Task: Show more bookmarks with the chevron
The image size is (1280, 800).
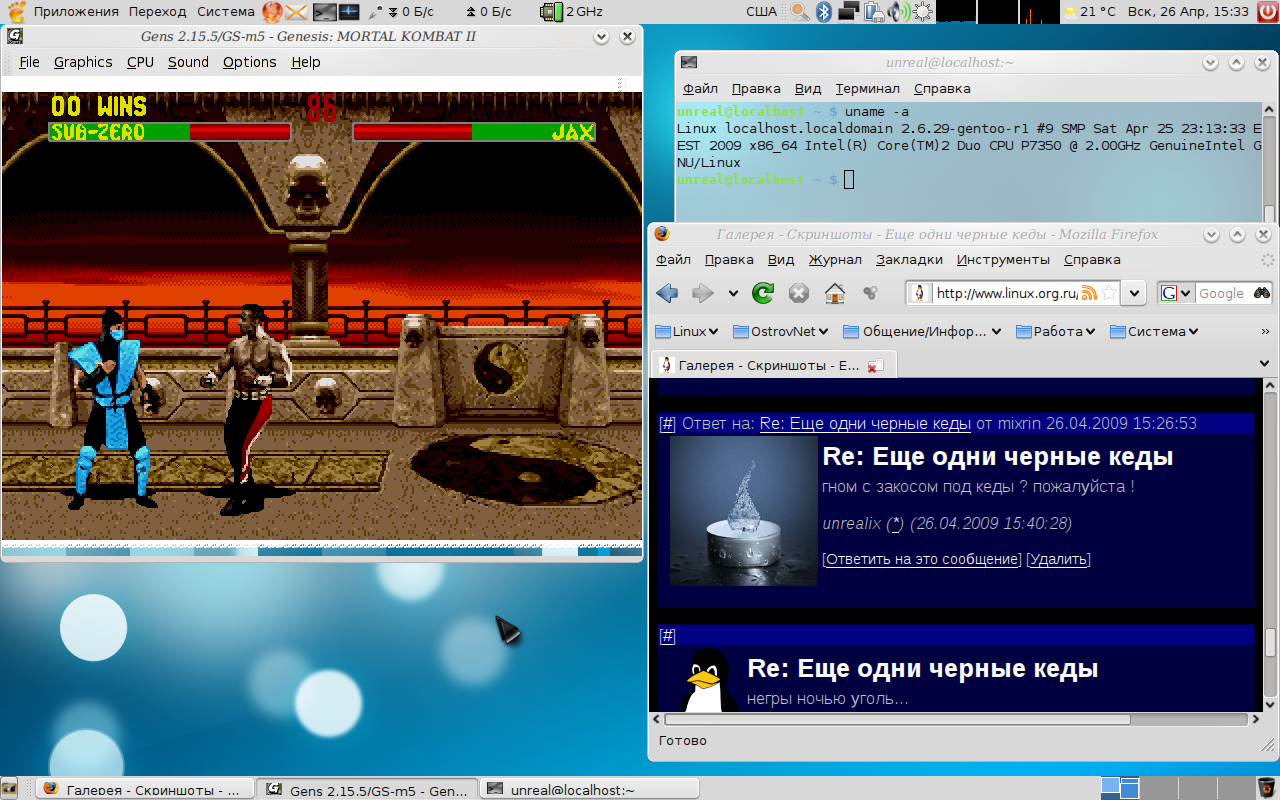Action: pyautogui.click(x=1264, y=332)
